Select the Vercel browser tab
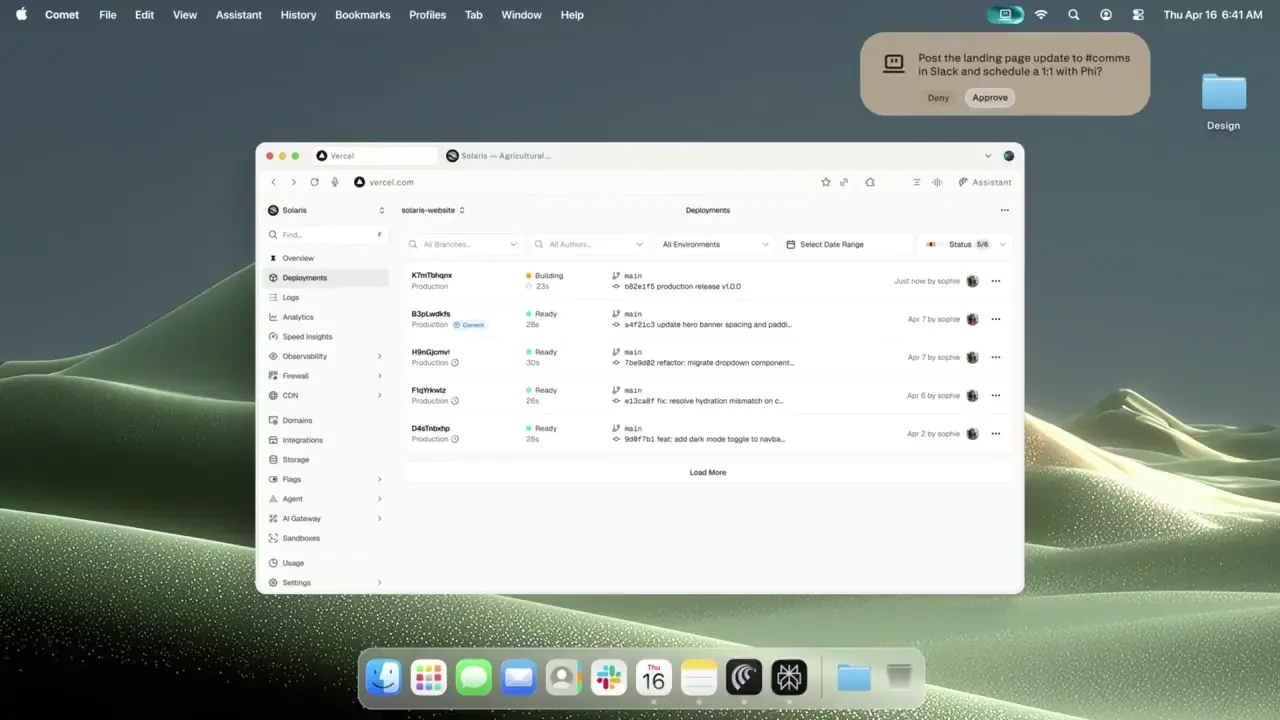The height and width of the screenshot is (720, 1280). [x=374, y=156]
